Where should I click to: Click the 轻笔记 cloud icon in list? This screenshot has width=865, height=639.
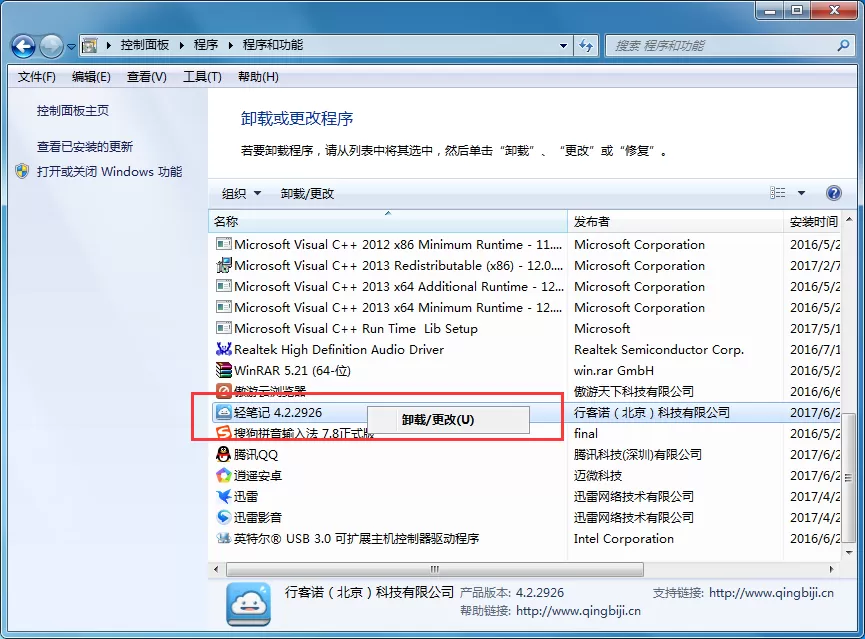pos(223,412)
